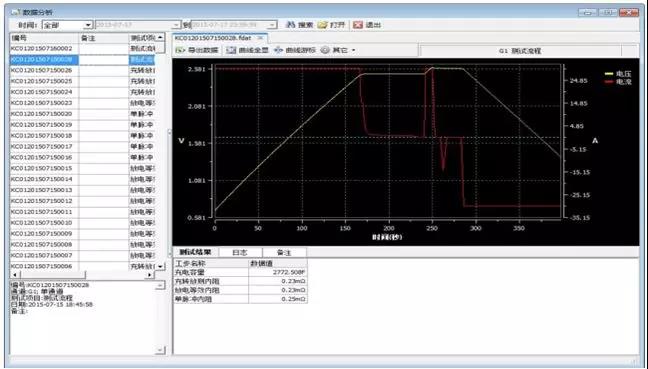
Task: Click the list's horizontal scrollbar right arrow
Action: pyautogui.click(x=149, y=275)
